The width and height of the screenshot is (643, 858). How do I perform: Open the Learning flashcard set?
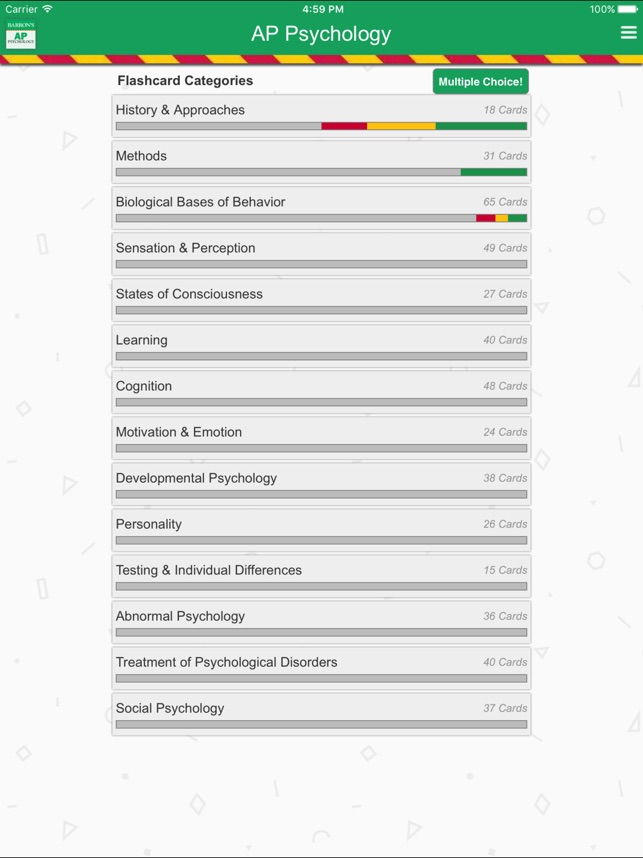(321, 346)
